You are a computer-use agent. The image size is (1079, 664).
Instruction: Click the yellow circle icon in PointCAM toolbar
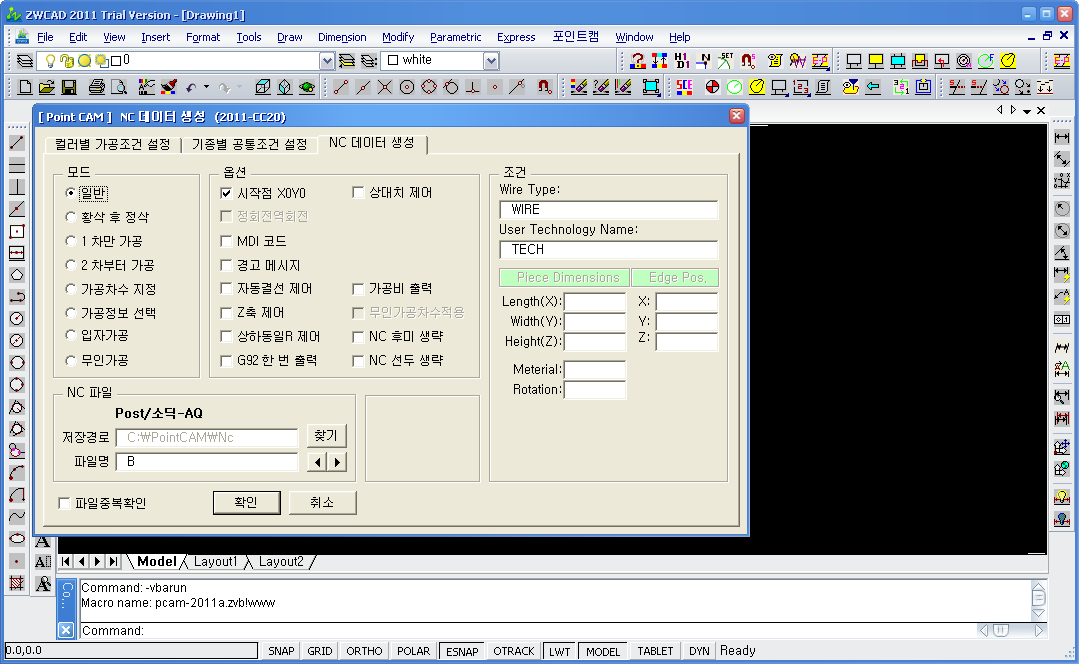tap(756, 87)
